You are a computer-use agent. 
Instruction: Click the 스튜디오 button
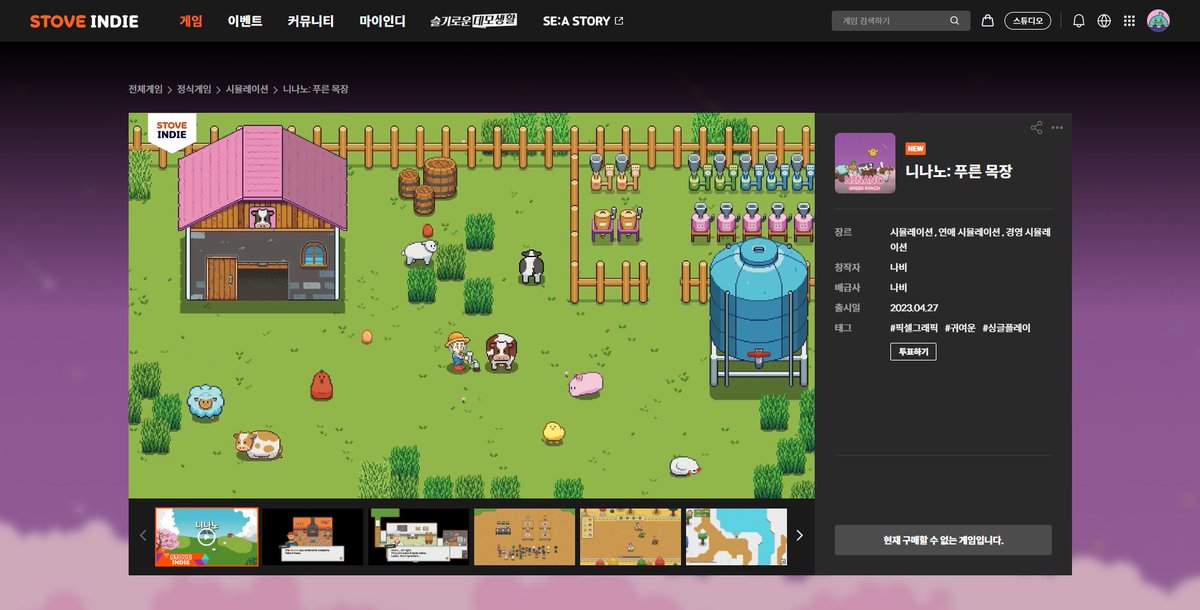tap(1028, 20)
